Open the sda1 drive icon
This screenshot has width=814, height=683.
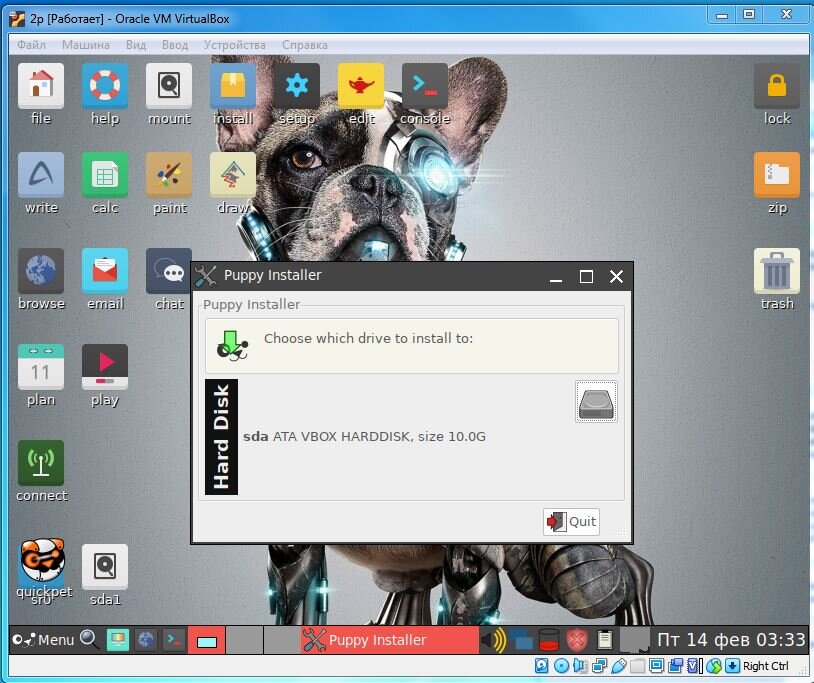click(105, 567)
